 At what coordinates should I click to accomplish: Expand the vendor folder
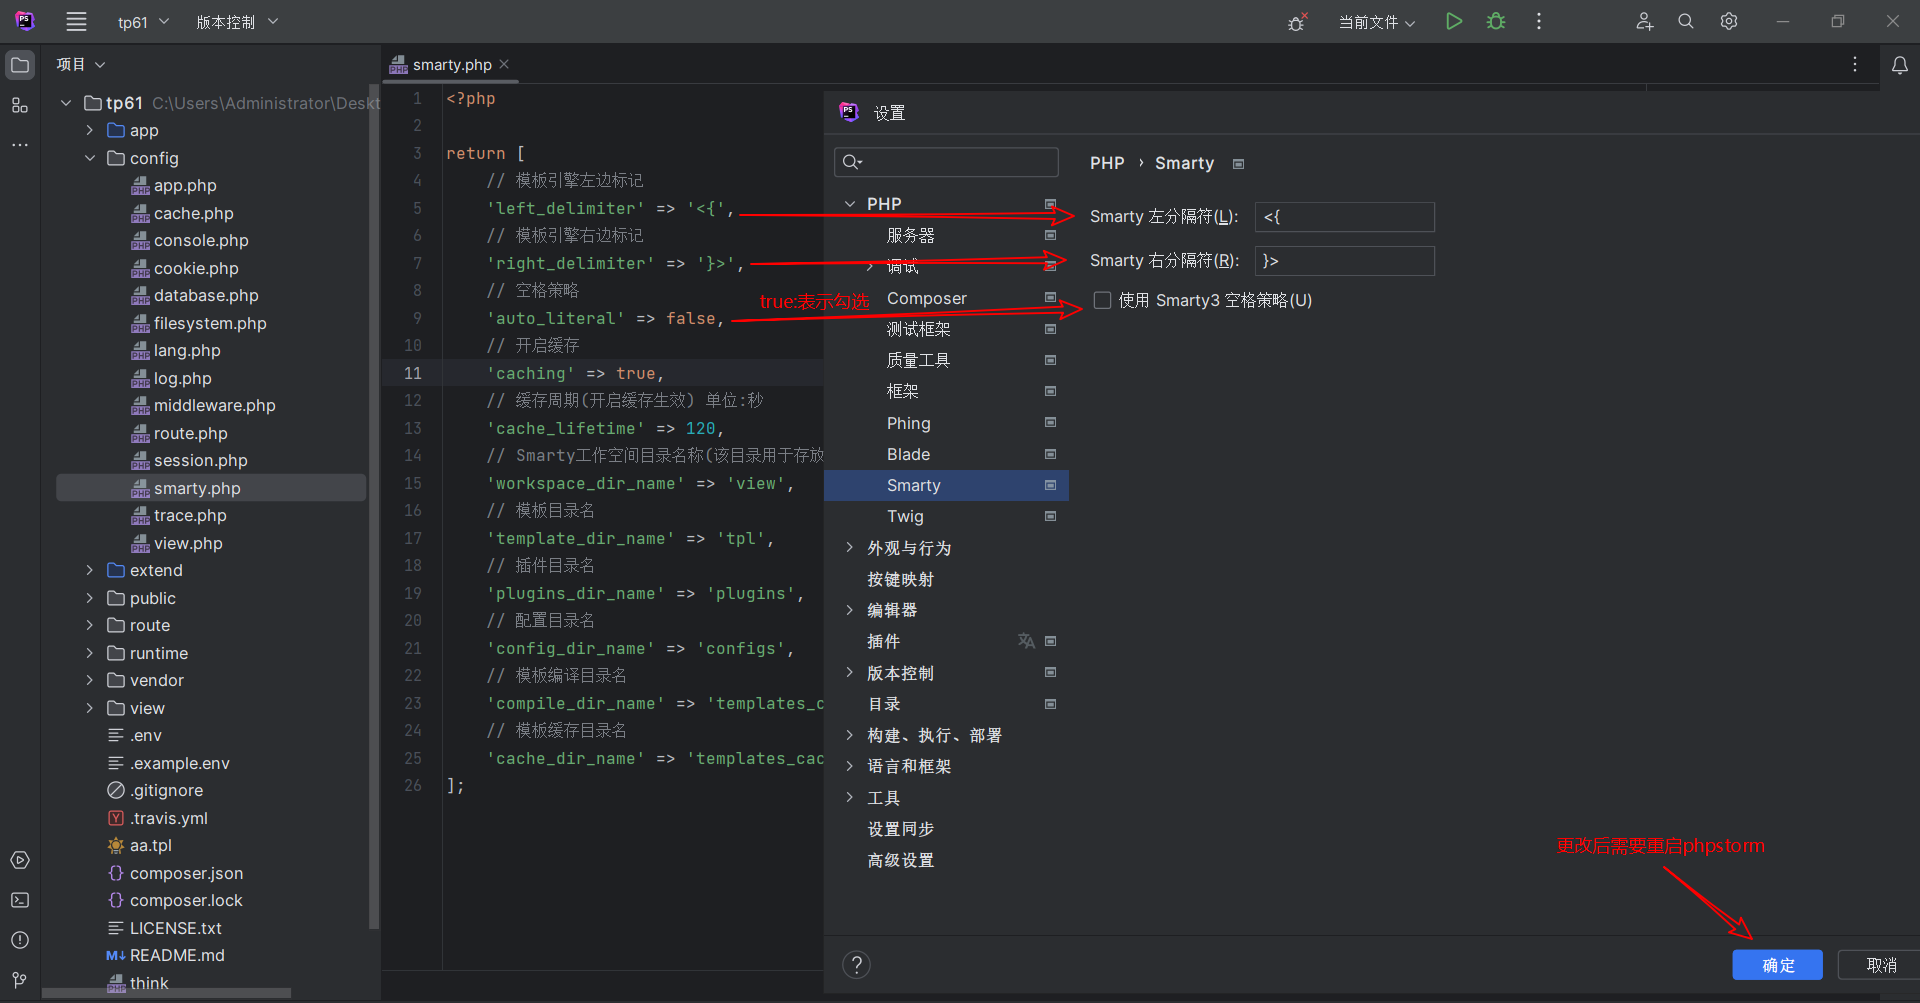pyautogui.click(x=90, y=680)
